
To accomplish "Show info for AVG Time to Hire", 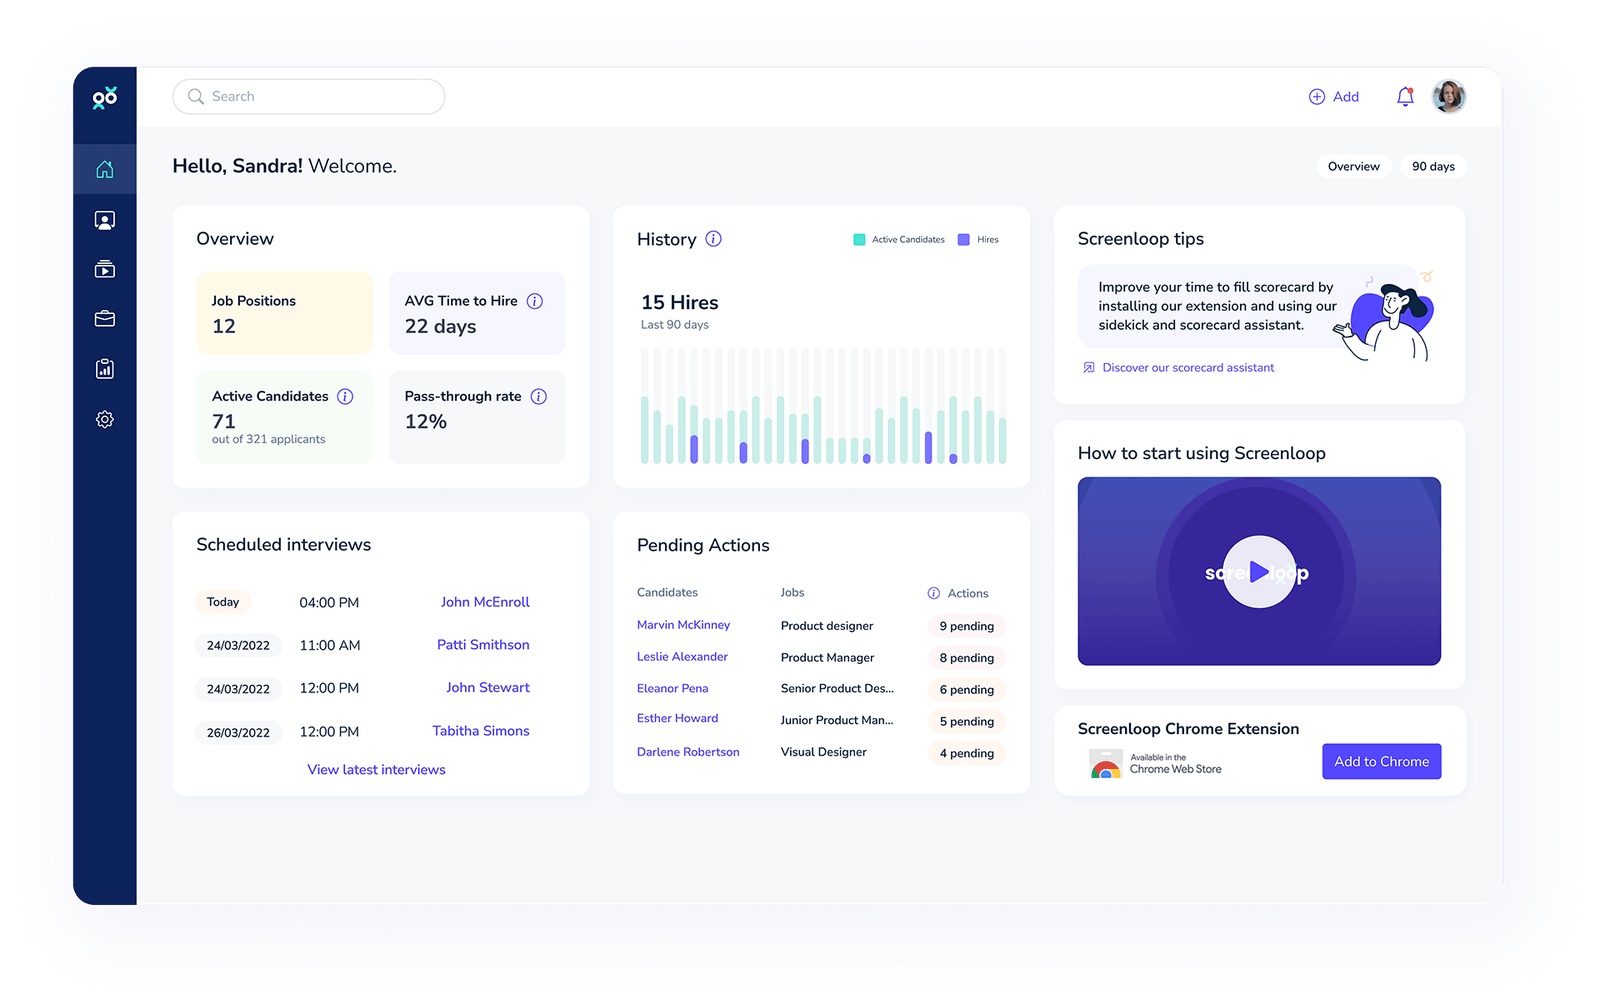I will pyautogui.click(x=535, y=301).
